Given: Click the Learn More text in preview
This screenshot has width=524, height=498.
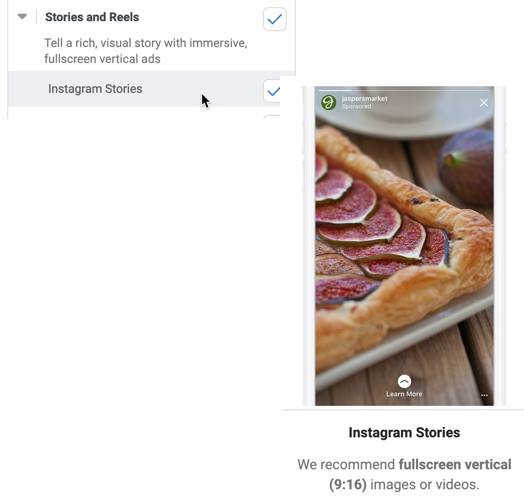Looking at the screenshot, I should (404, 394).
